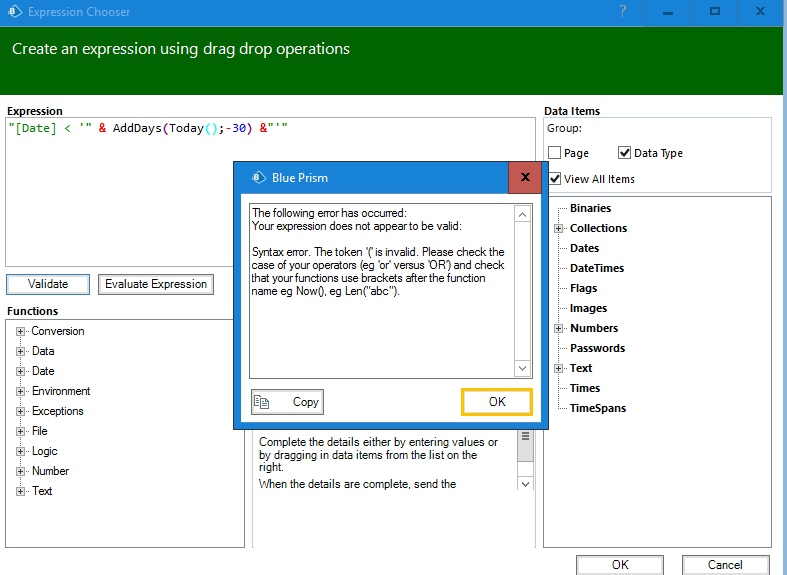Screen dimensions: 787x575
Task: Select Binaries in the Data Items tree
Action: [x=590, y=208]
